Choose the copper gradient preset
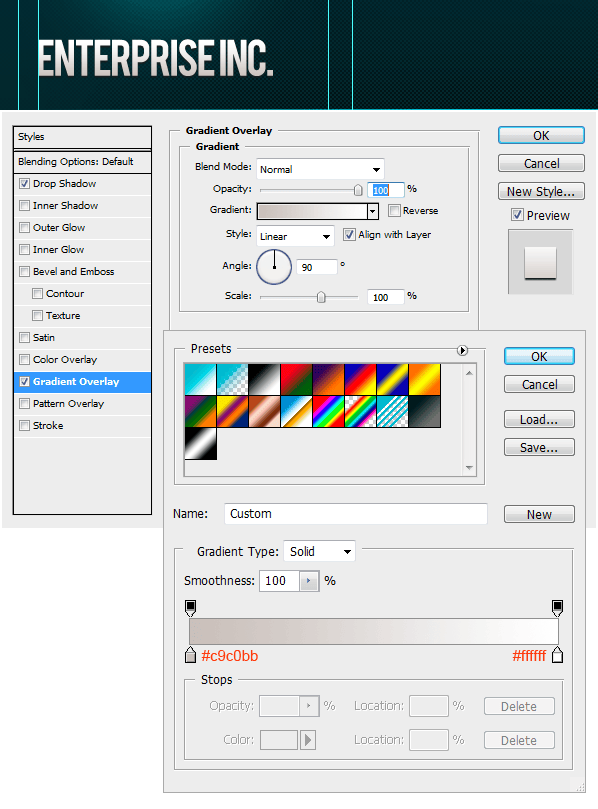Image resolution: width=598 pixels, height=809 pixels. [264, 411]
